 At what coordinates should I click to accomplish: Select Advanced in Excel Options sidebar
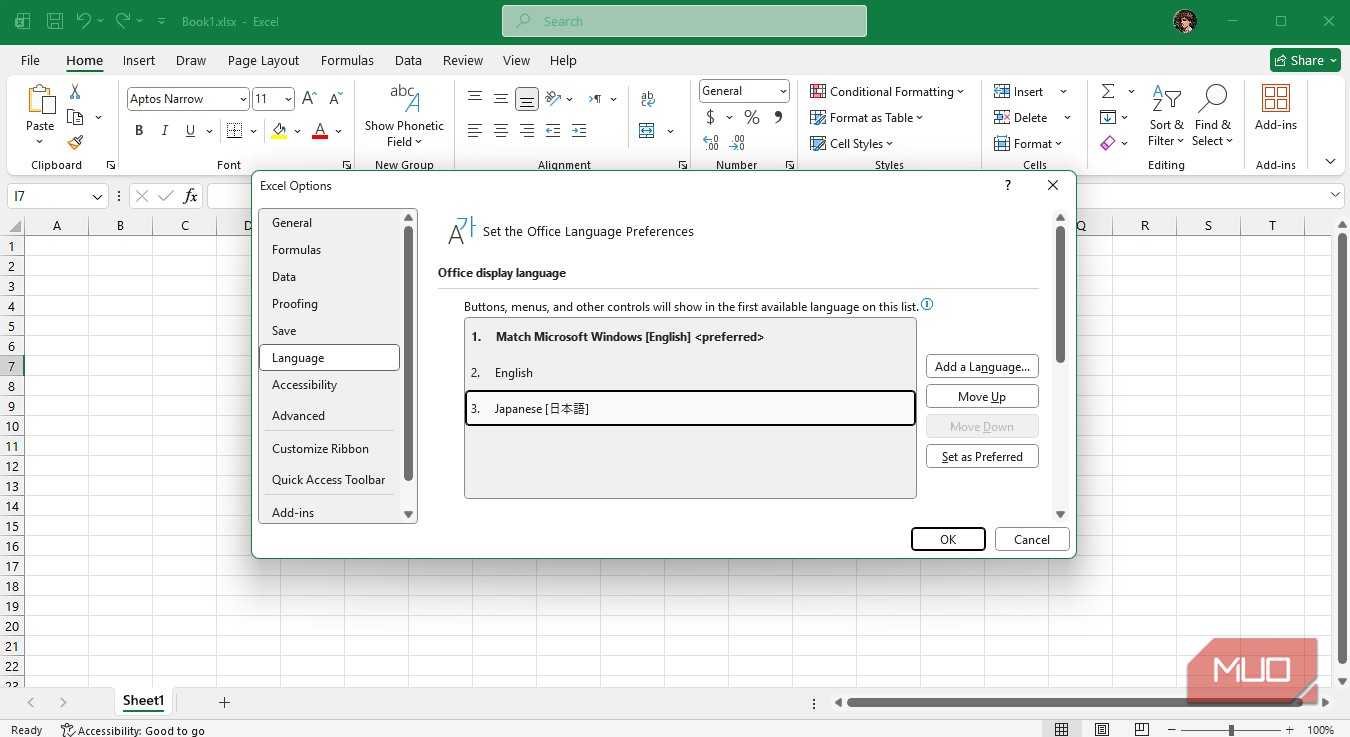(x=329, y=415)
